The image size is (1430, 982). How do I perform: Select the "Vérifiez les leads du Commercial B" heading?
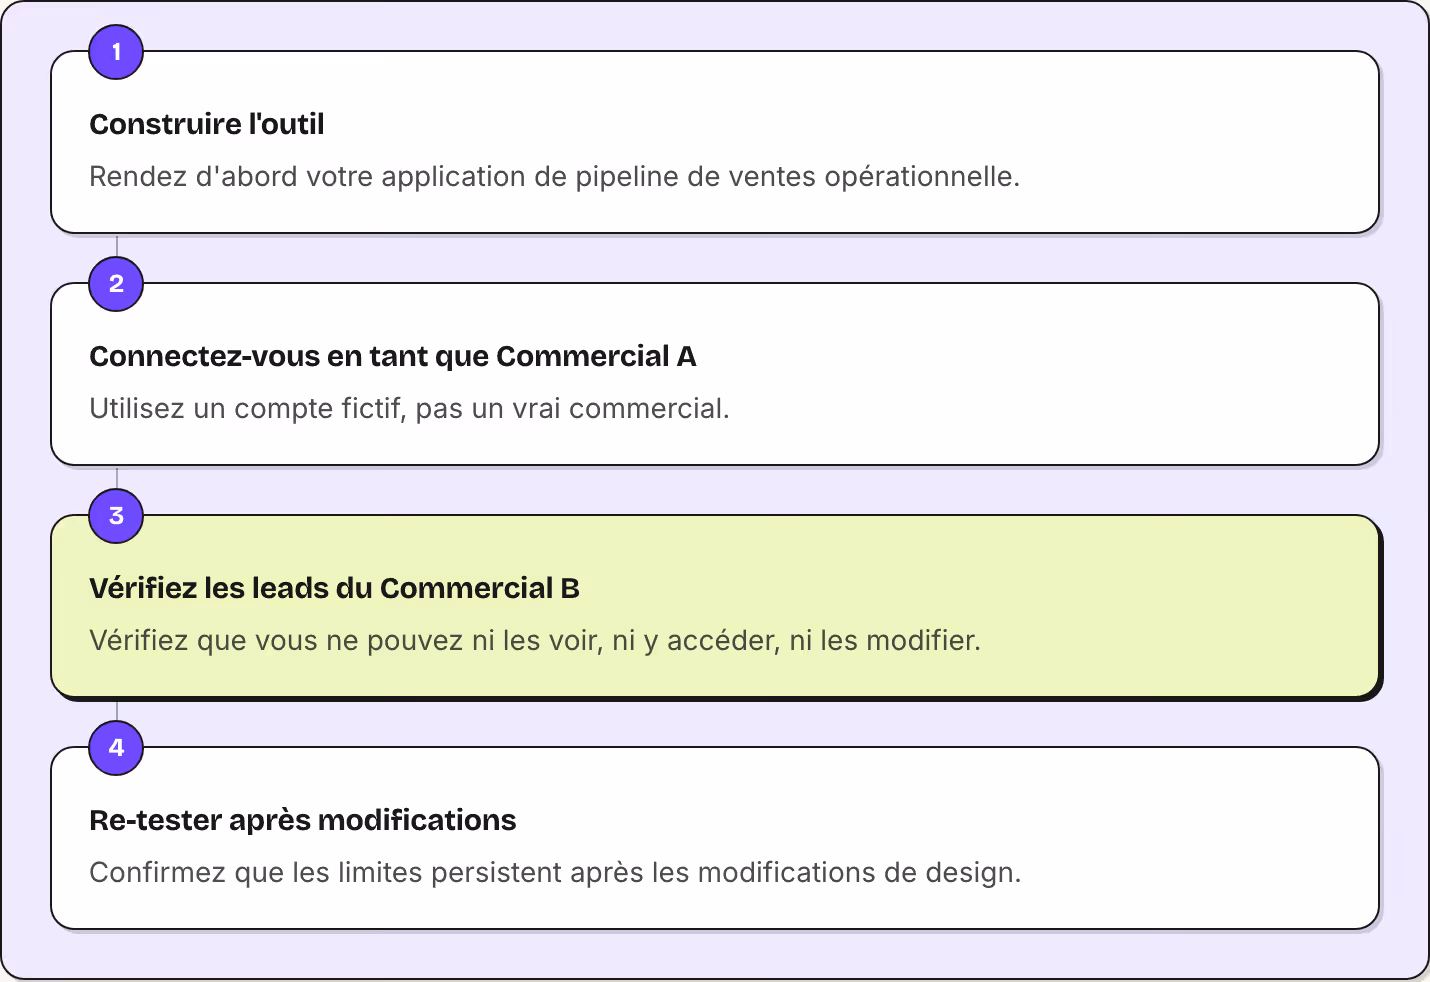coord(335,588)
